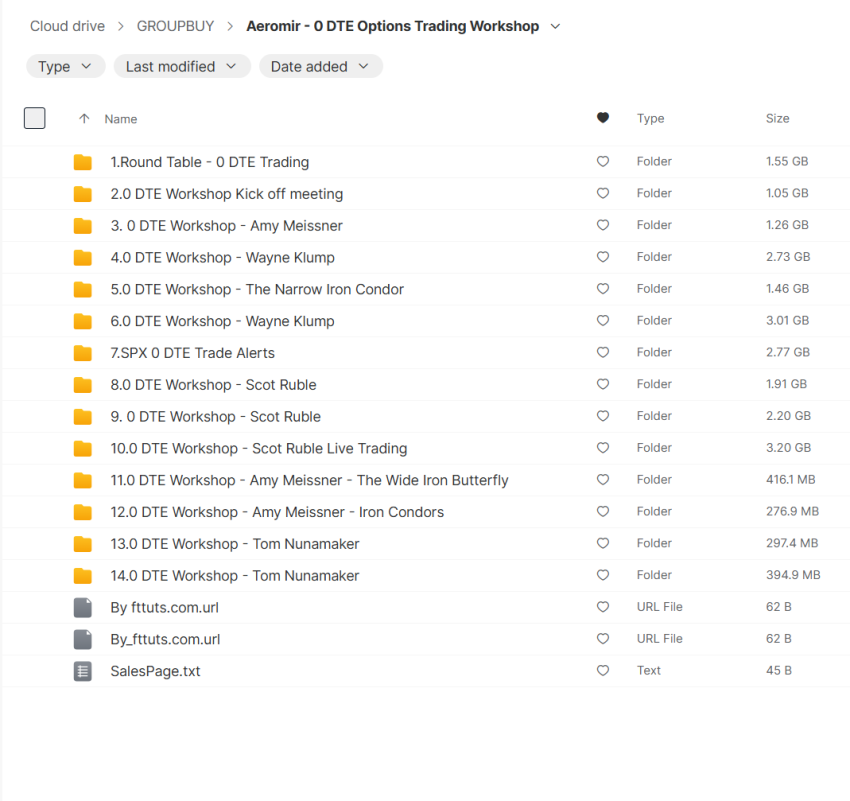This screenshot has width=850, height=801.
Task: Navigate to GROUPBUY breadcrumb folder
Action: pyautogui.click(x=175, y=27)
